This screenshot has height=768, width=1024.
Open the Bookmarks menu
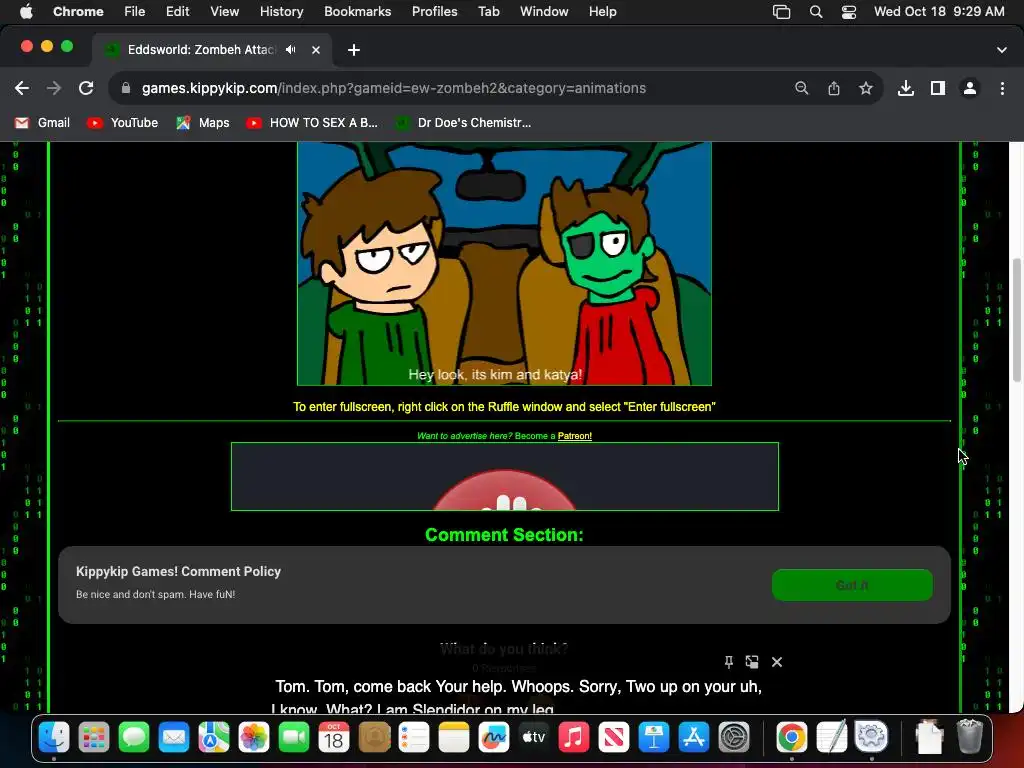tap(357, 11)
